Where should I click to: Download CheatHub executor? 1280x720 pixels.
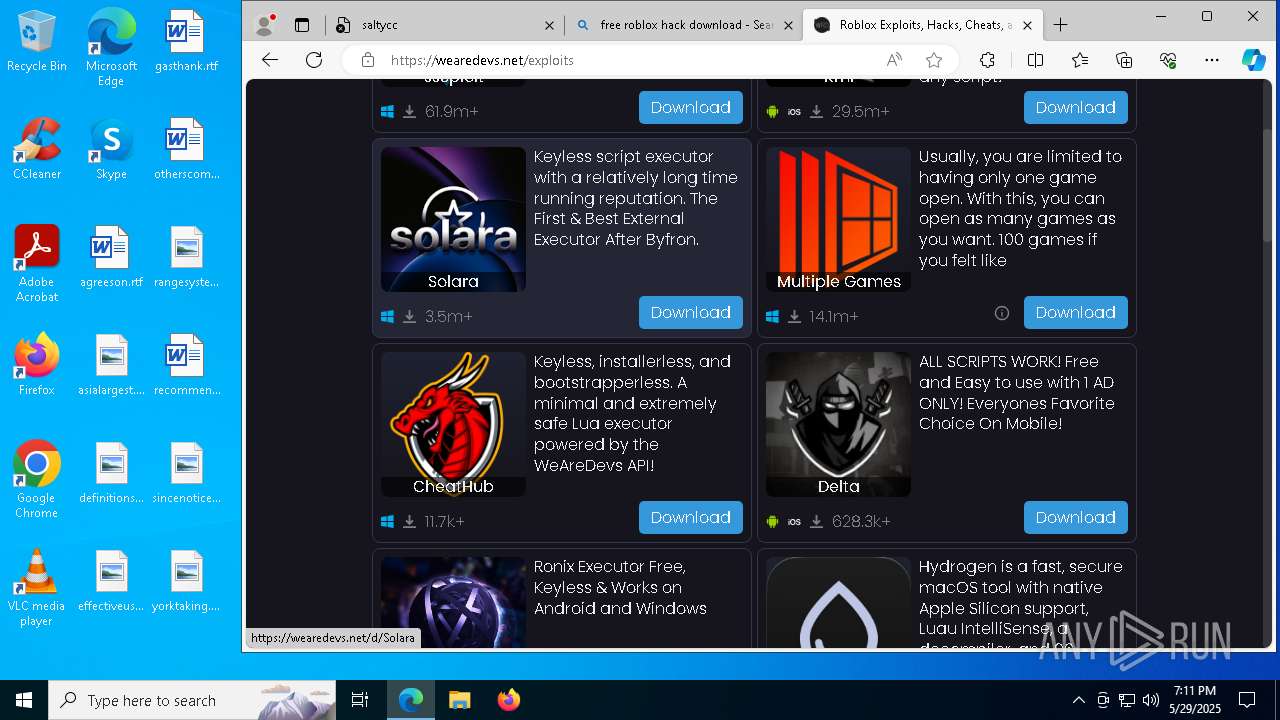[691, 517]
